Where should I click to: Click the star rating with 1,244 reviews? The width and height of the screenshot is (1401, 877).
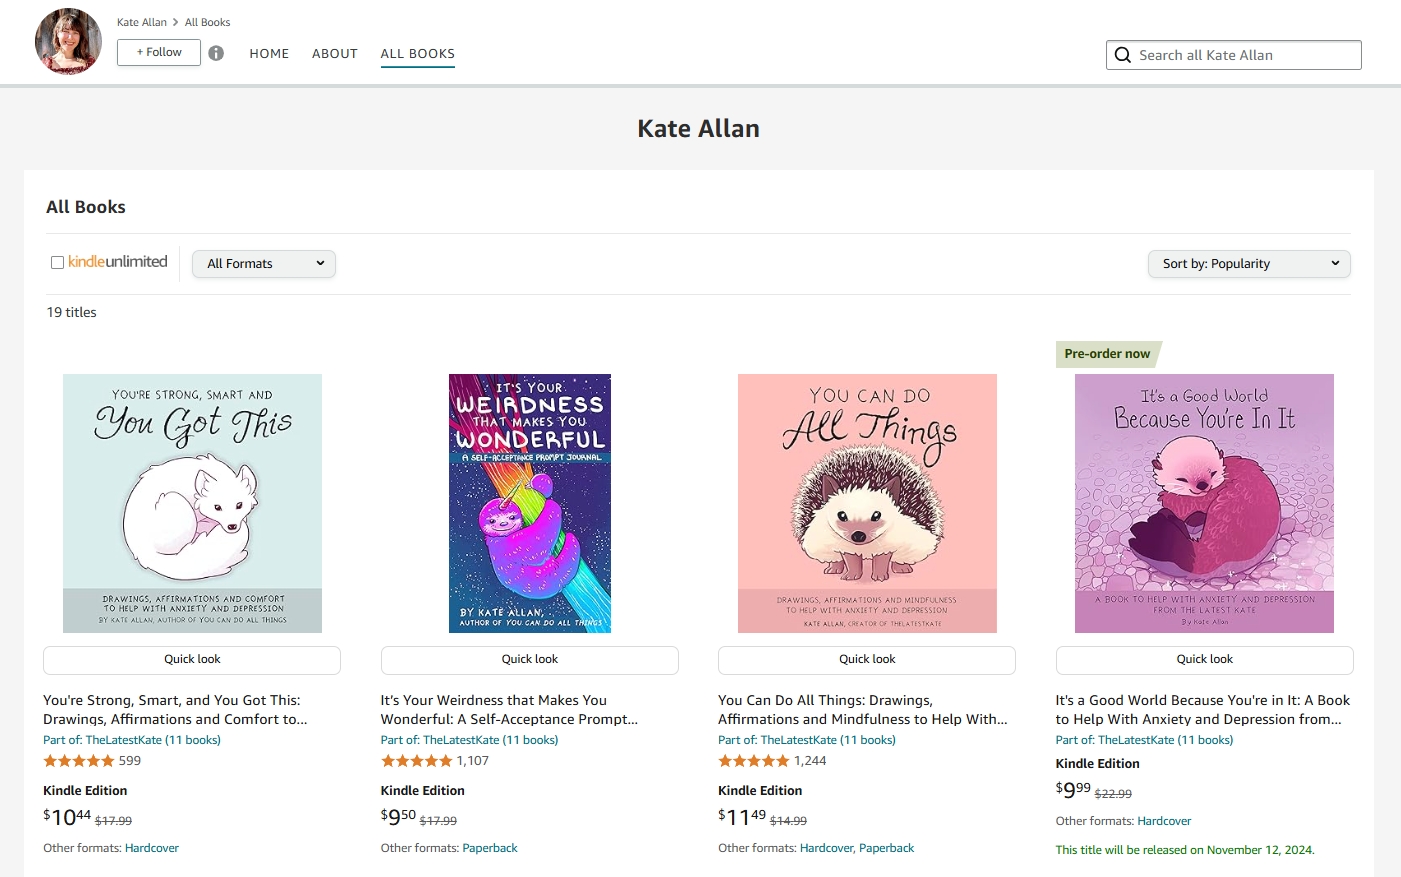click(x=754, y=761)
